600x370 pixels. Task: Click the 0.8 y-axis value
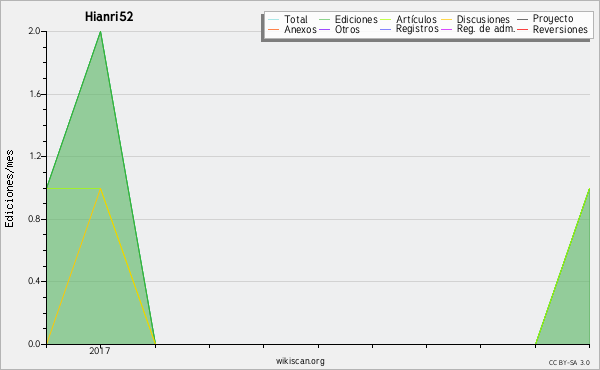34,219
